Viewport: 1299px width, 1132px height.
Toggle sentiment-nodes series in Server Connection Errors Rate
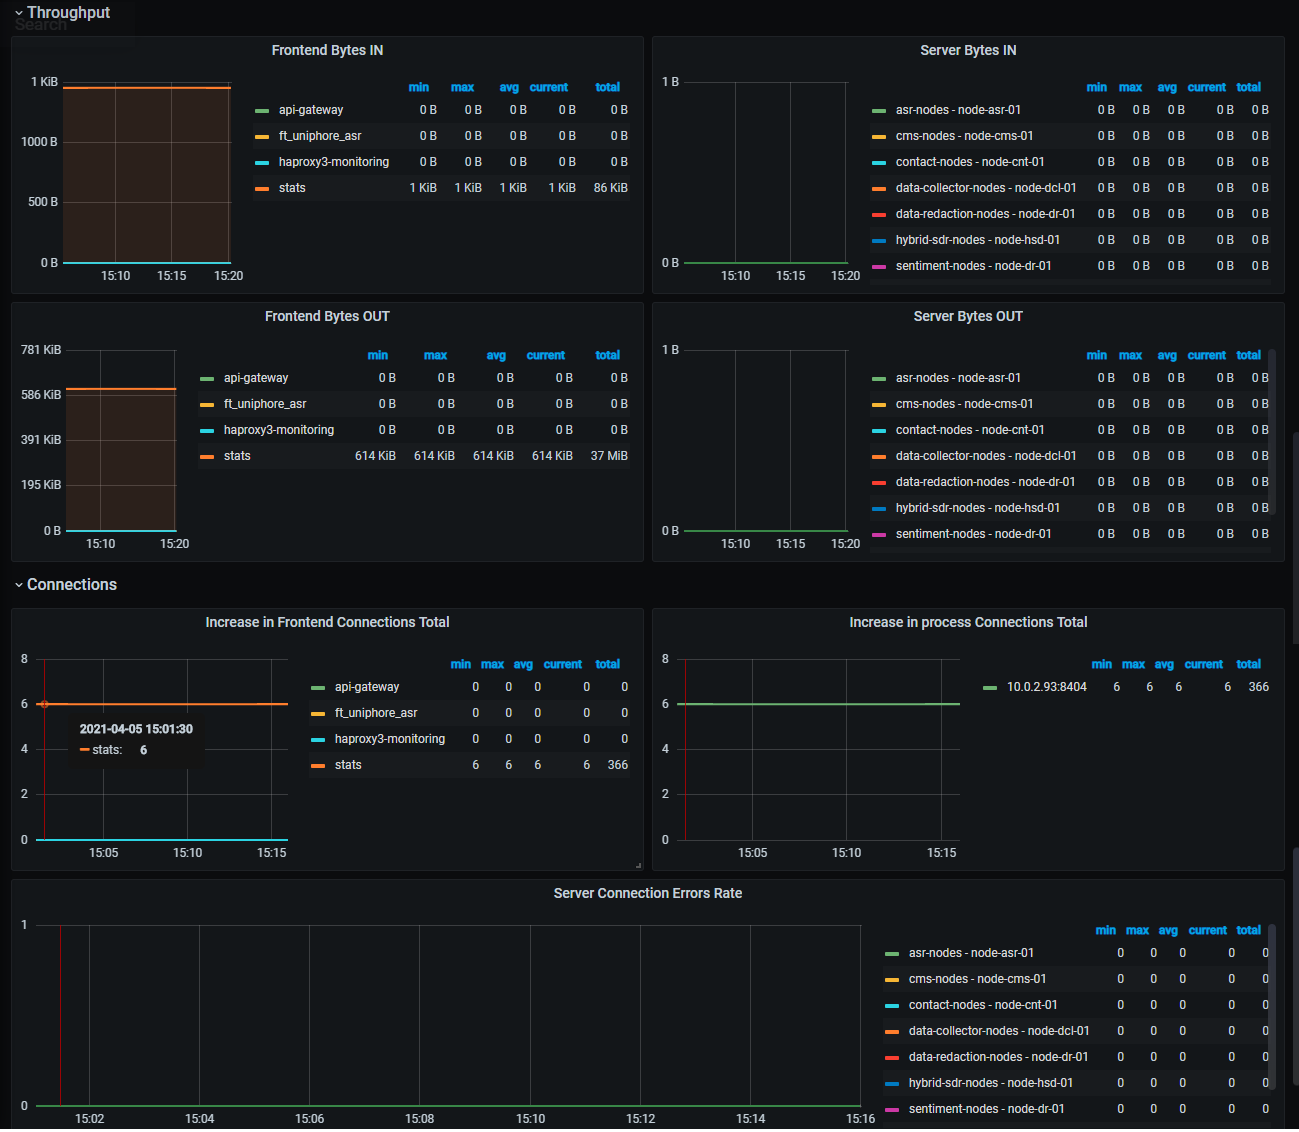(987, 1109)
